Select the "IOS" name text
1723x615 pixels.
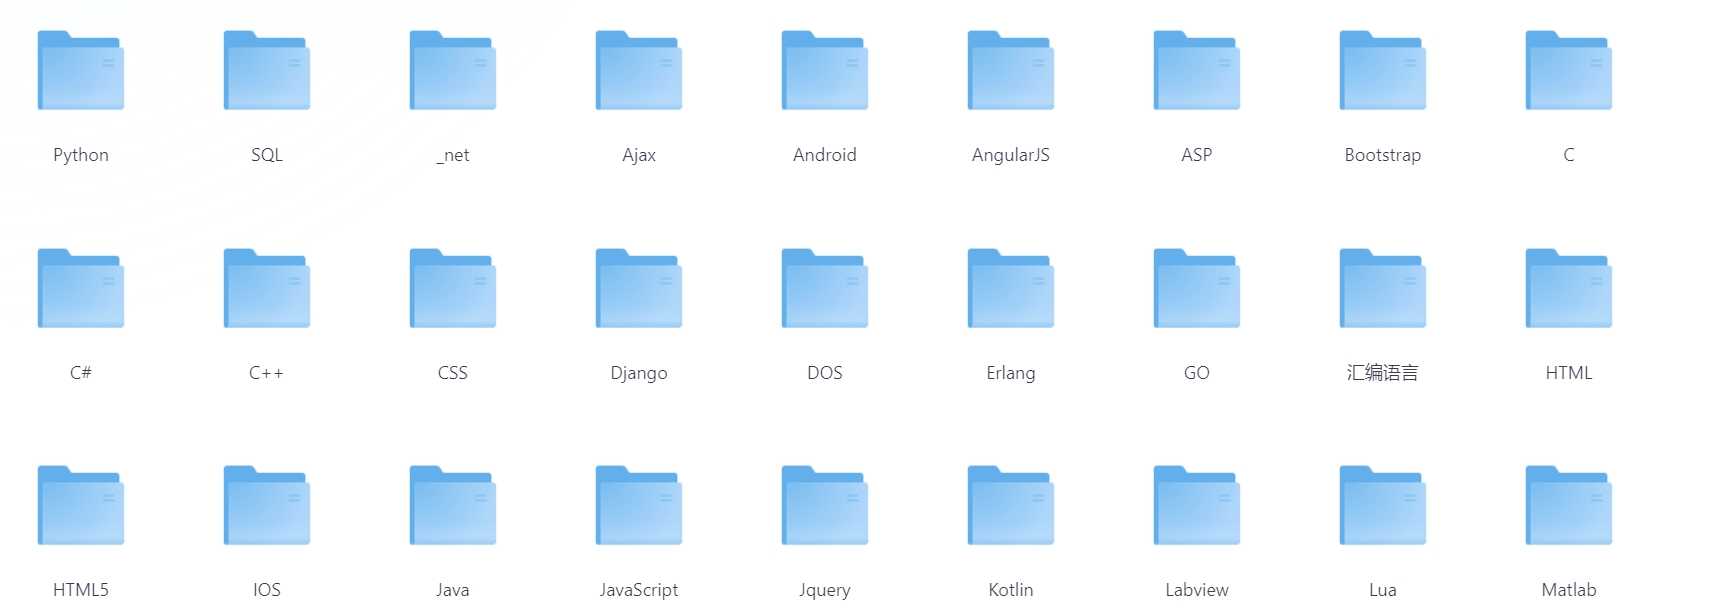(267, 590)
